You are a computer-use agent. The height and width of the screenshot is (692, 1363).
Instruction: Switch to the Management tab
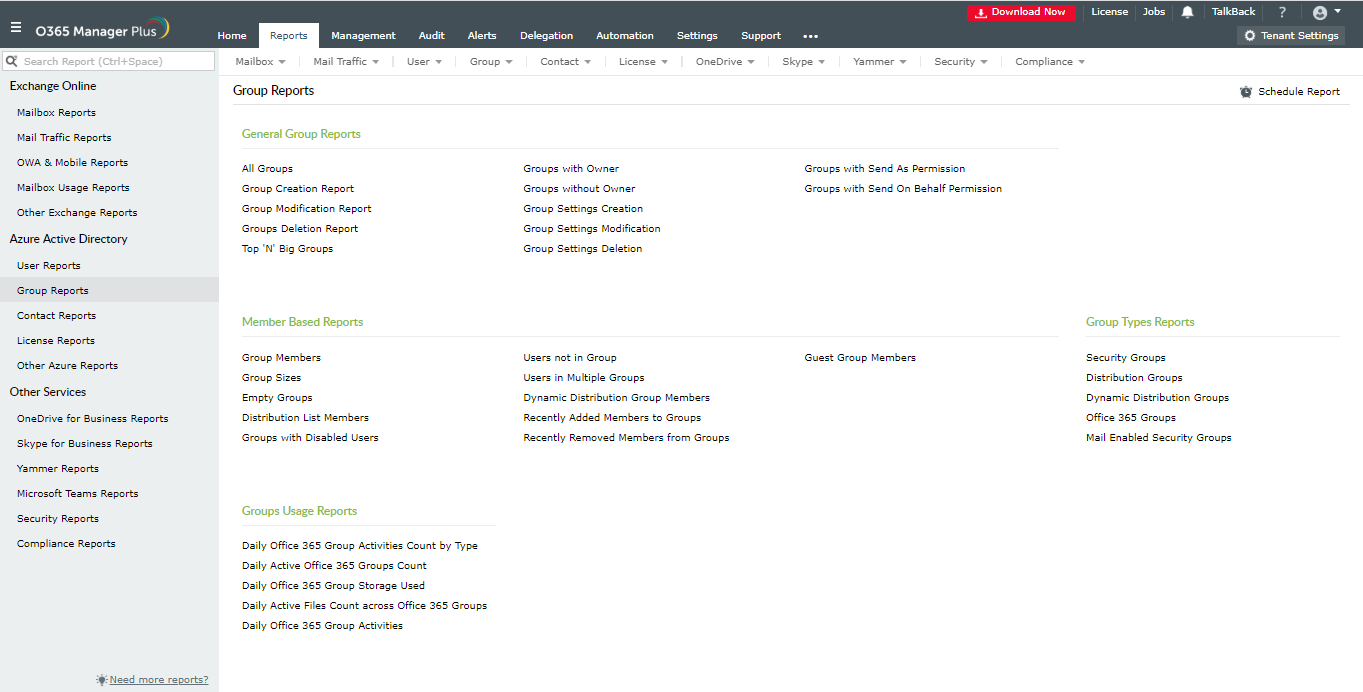coord(364,36)
